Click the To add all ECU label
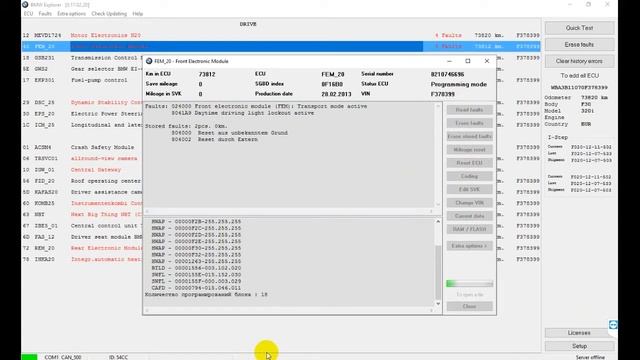Image resolution: width=640 pixels, height=360 pixels. coord(579,76)
